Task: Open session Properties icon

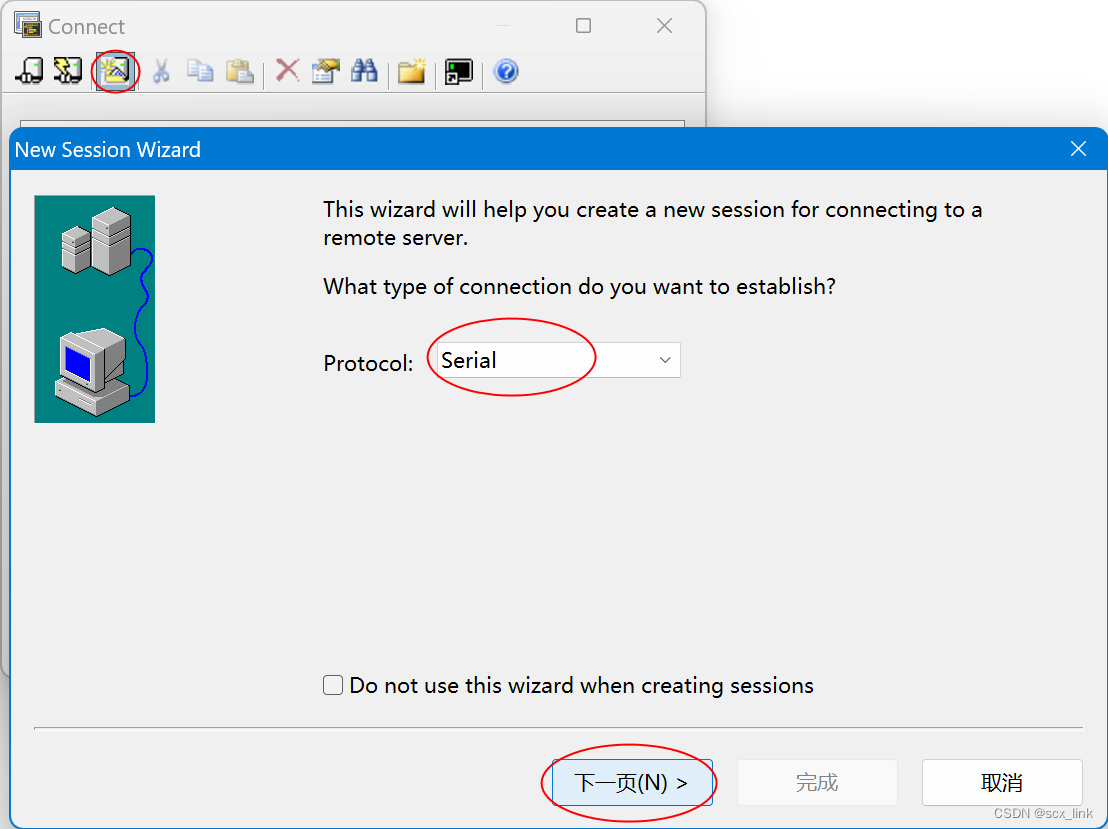Action: point(325,71)
